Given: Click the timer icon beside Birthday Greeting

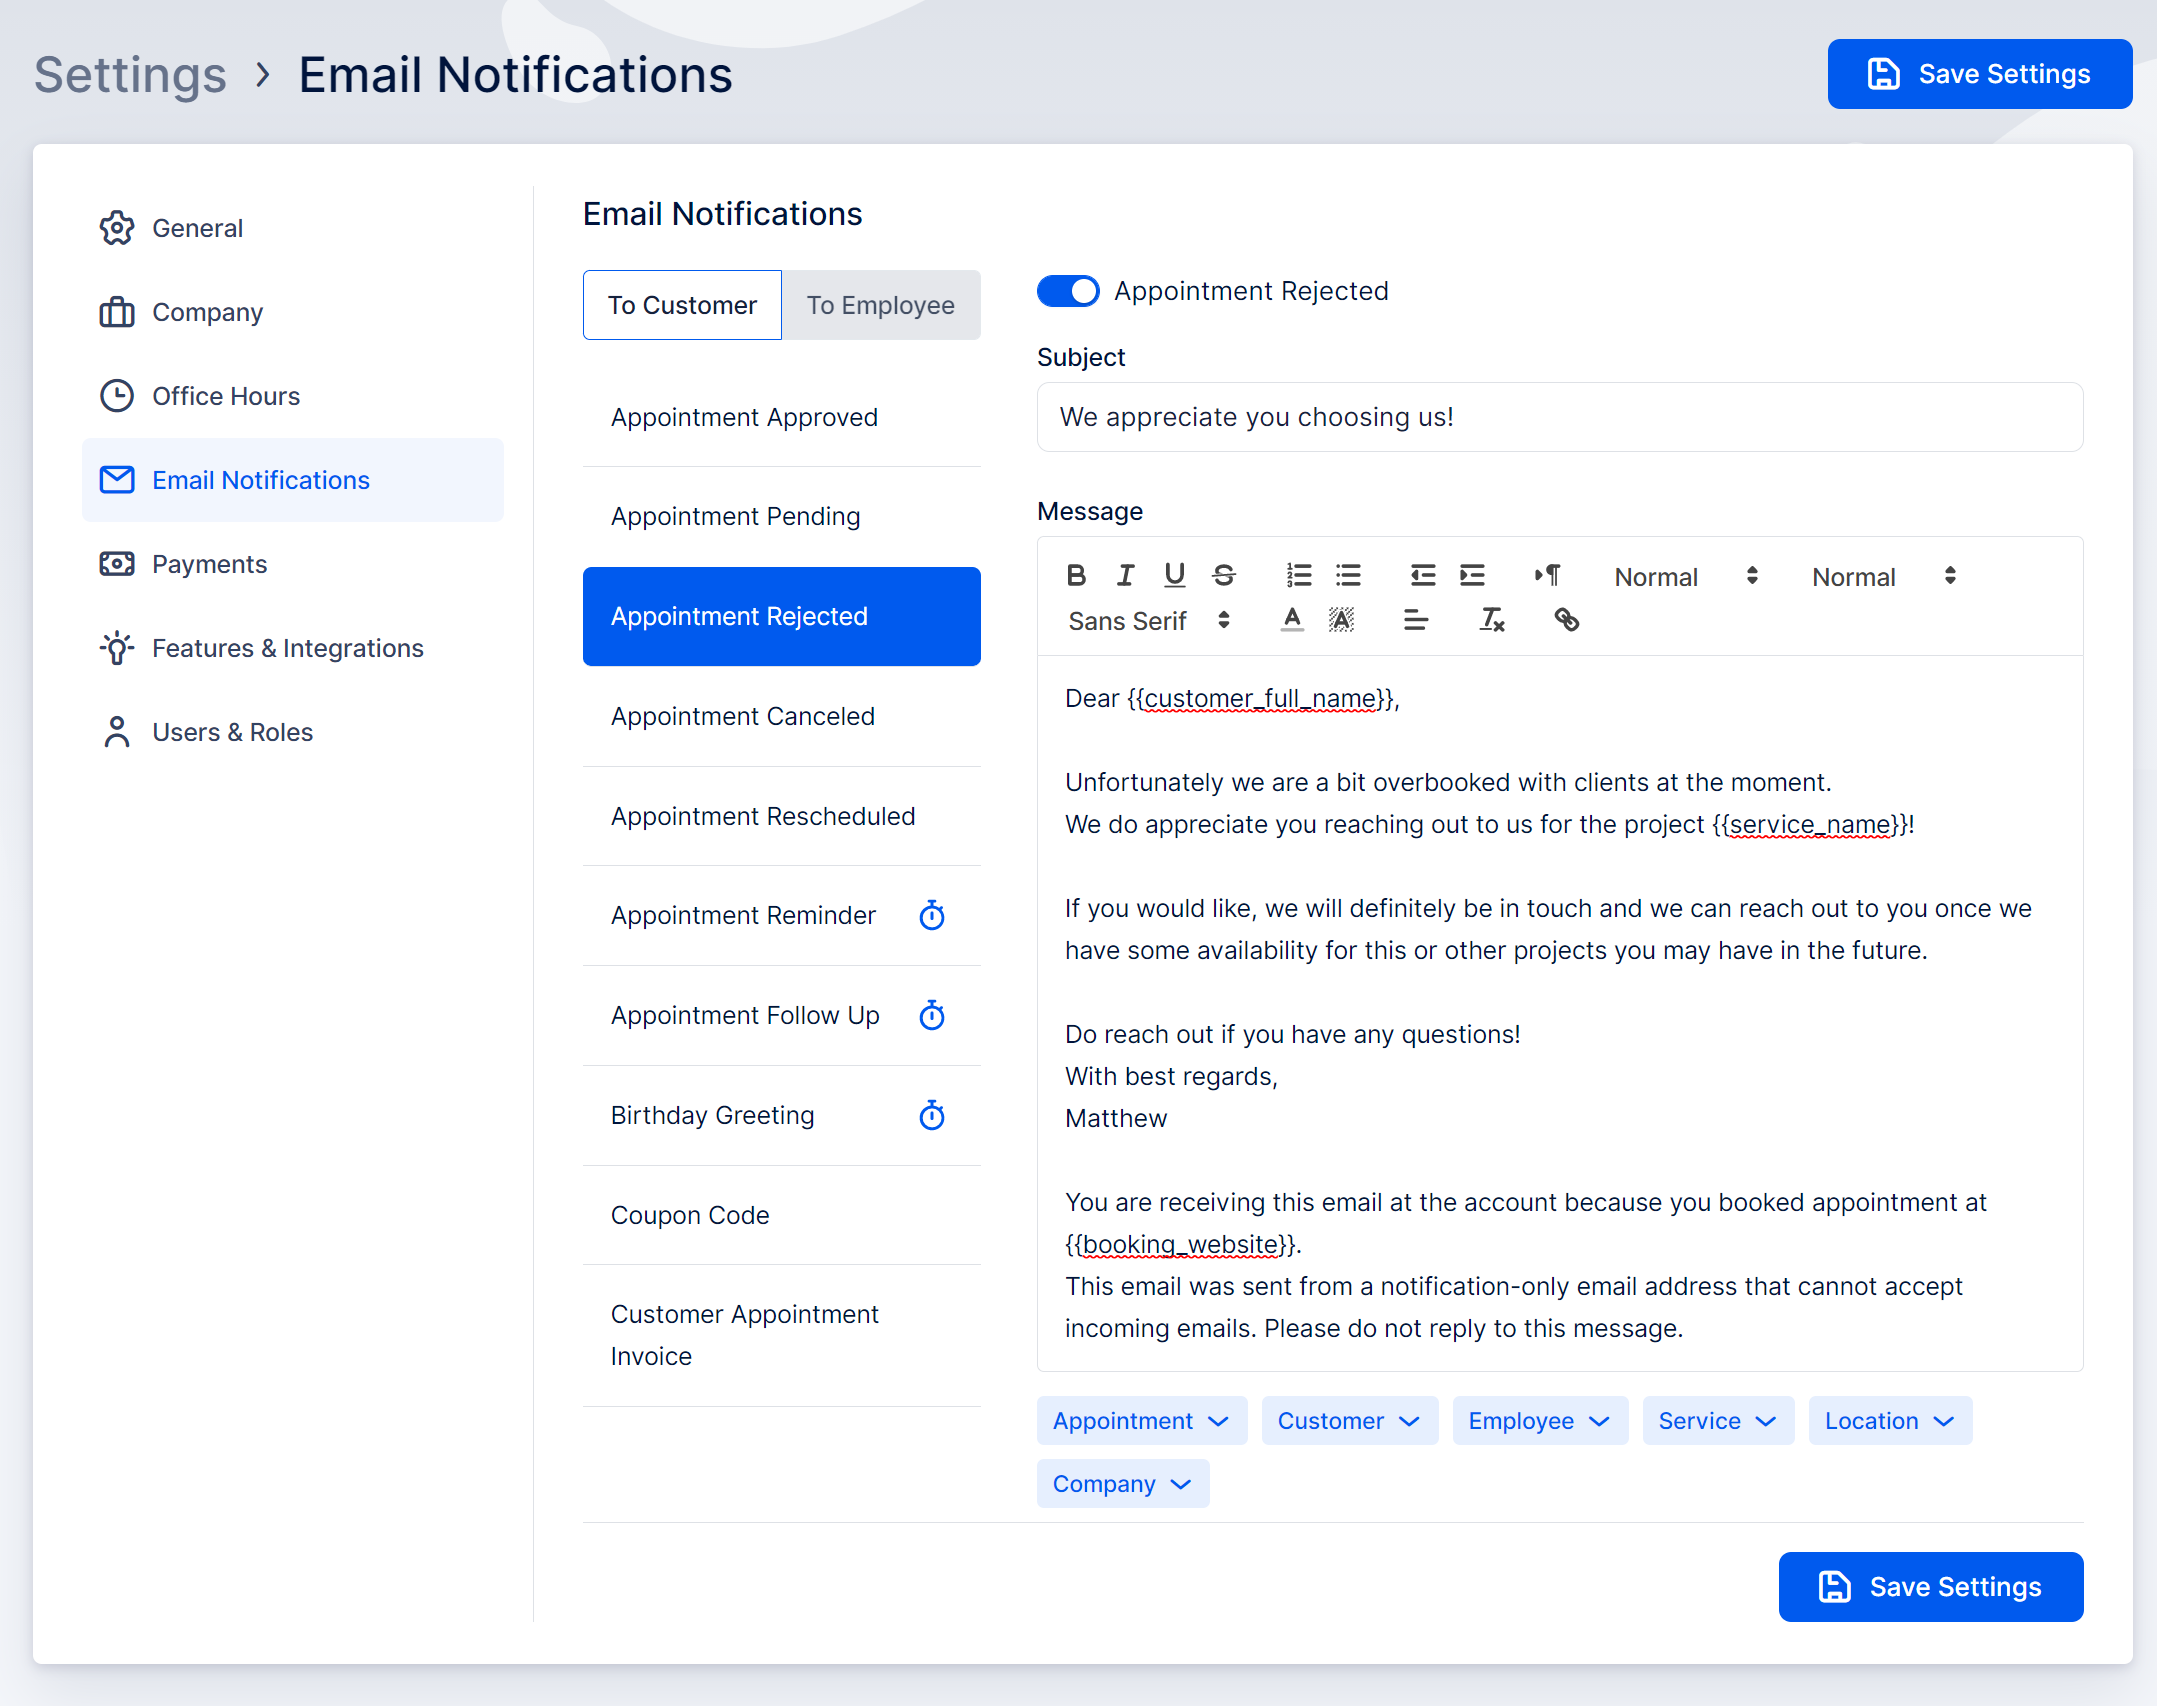Looking at the screenshot, I should 932,1115.
